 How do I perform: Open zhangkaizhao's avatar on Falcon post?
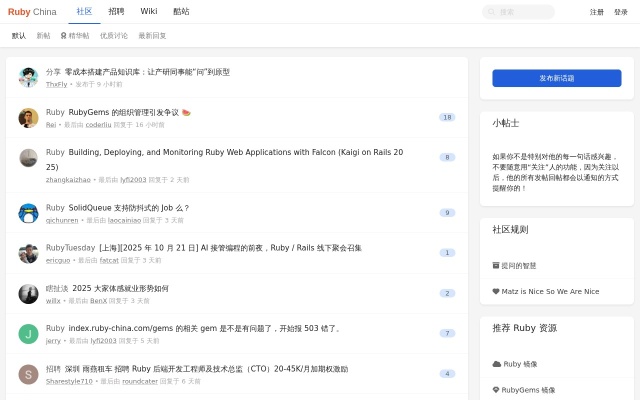coord(28,158)
